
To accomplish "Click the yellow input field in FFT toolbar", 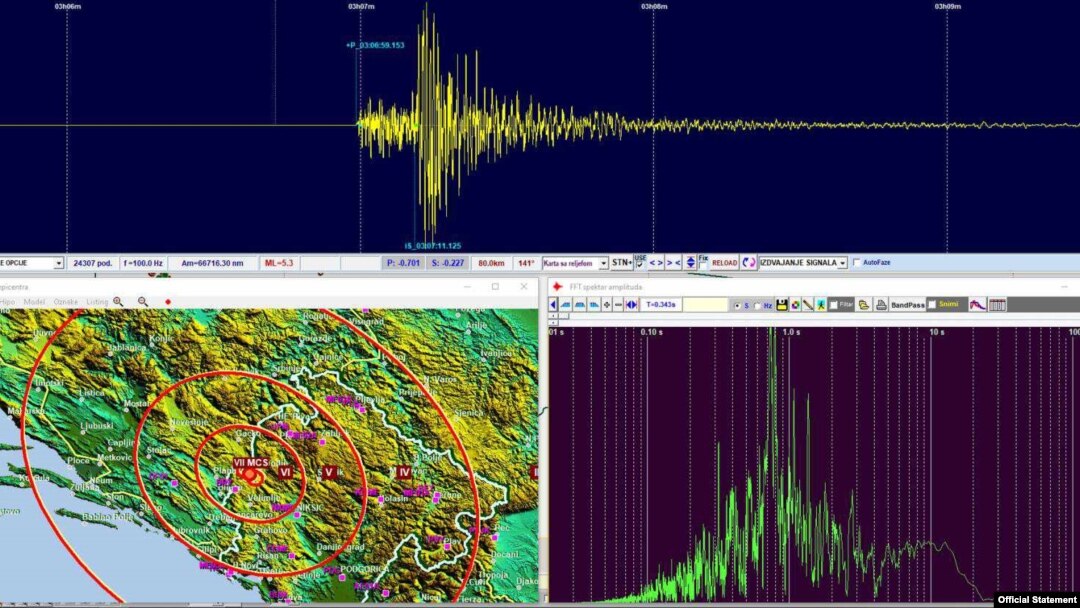I will (705, 304).
